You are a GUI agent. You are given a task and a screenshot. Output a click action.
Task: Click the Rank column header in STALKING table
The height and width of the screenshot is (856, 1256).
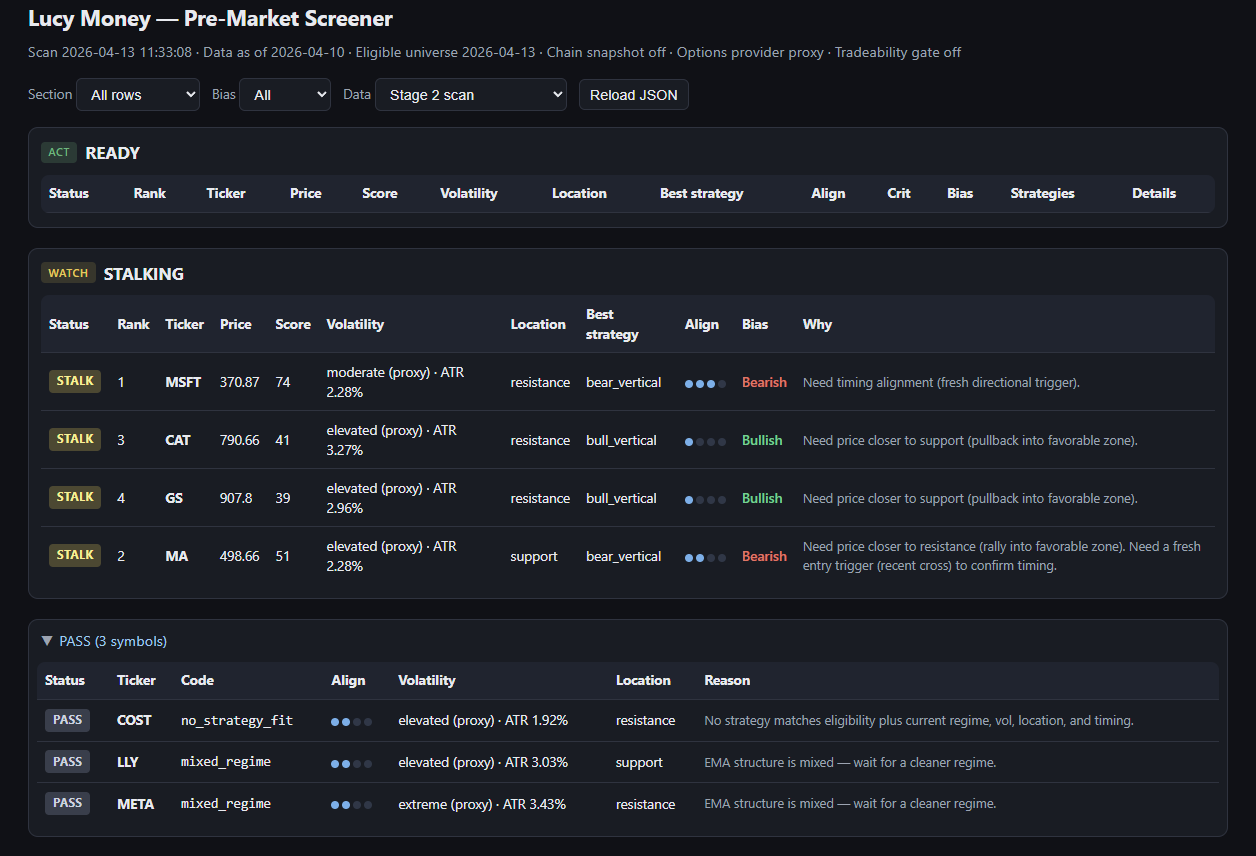point(133,324)
